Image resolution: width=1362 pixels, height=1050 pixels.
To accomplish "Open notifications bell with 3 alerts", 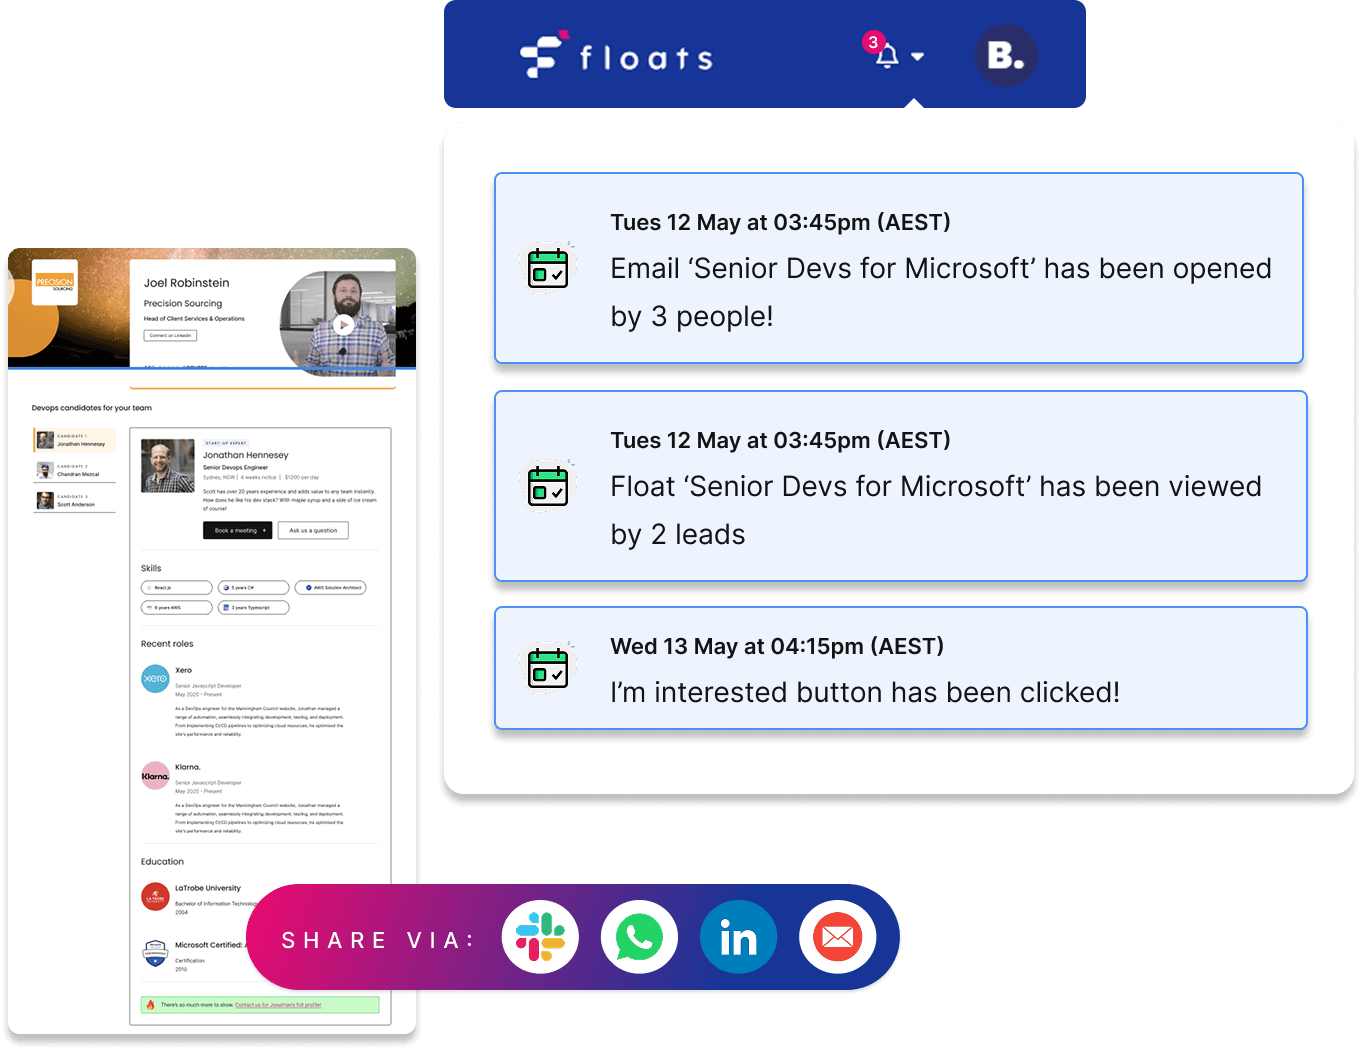I will pos(886,56).
